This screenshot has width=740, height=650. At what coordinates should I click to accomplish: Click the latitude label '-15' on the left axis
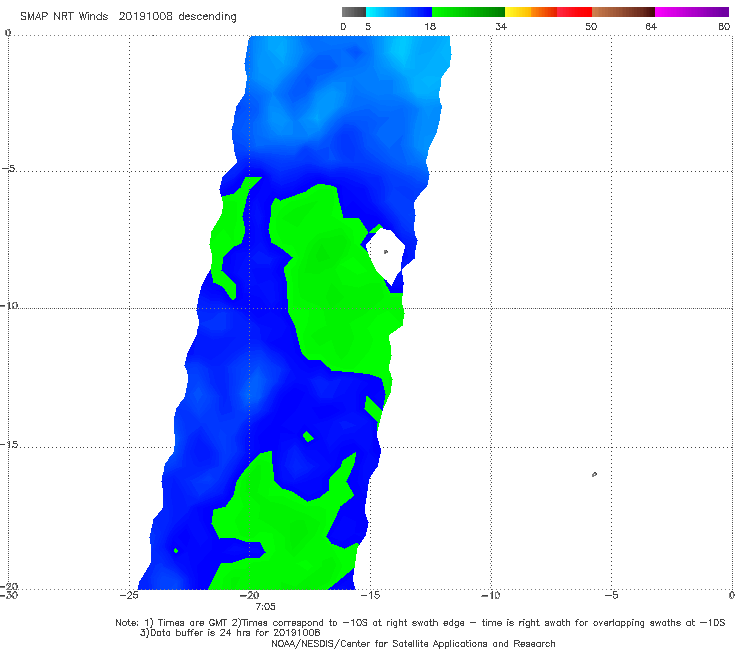[x=9, y=445]
